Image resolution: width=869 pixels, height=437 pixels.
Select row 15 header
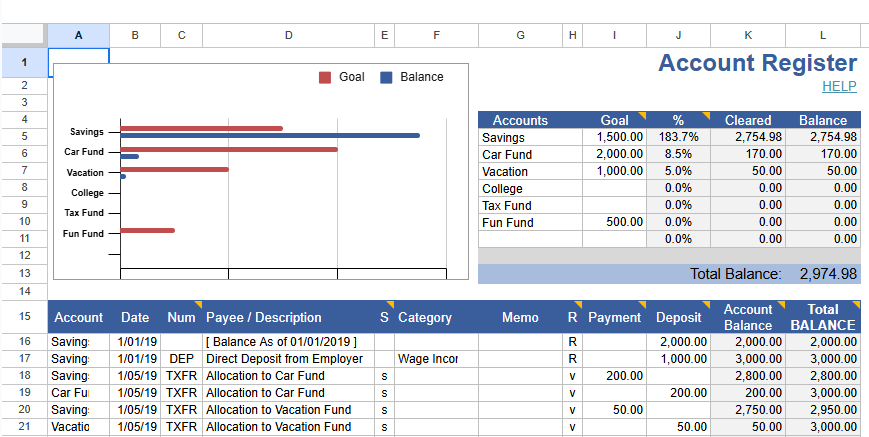pos(23,317)
